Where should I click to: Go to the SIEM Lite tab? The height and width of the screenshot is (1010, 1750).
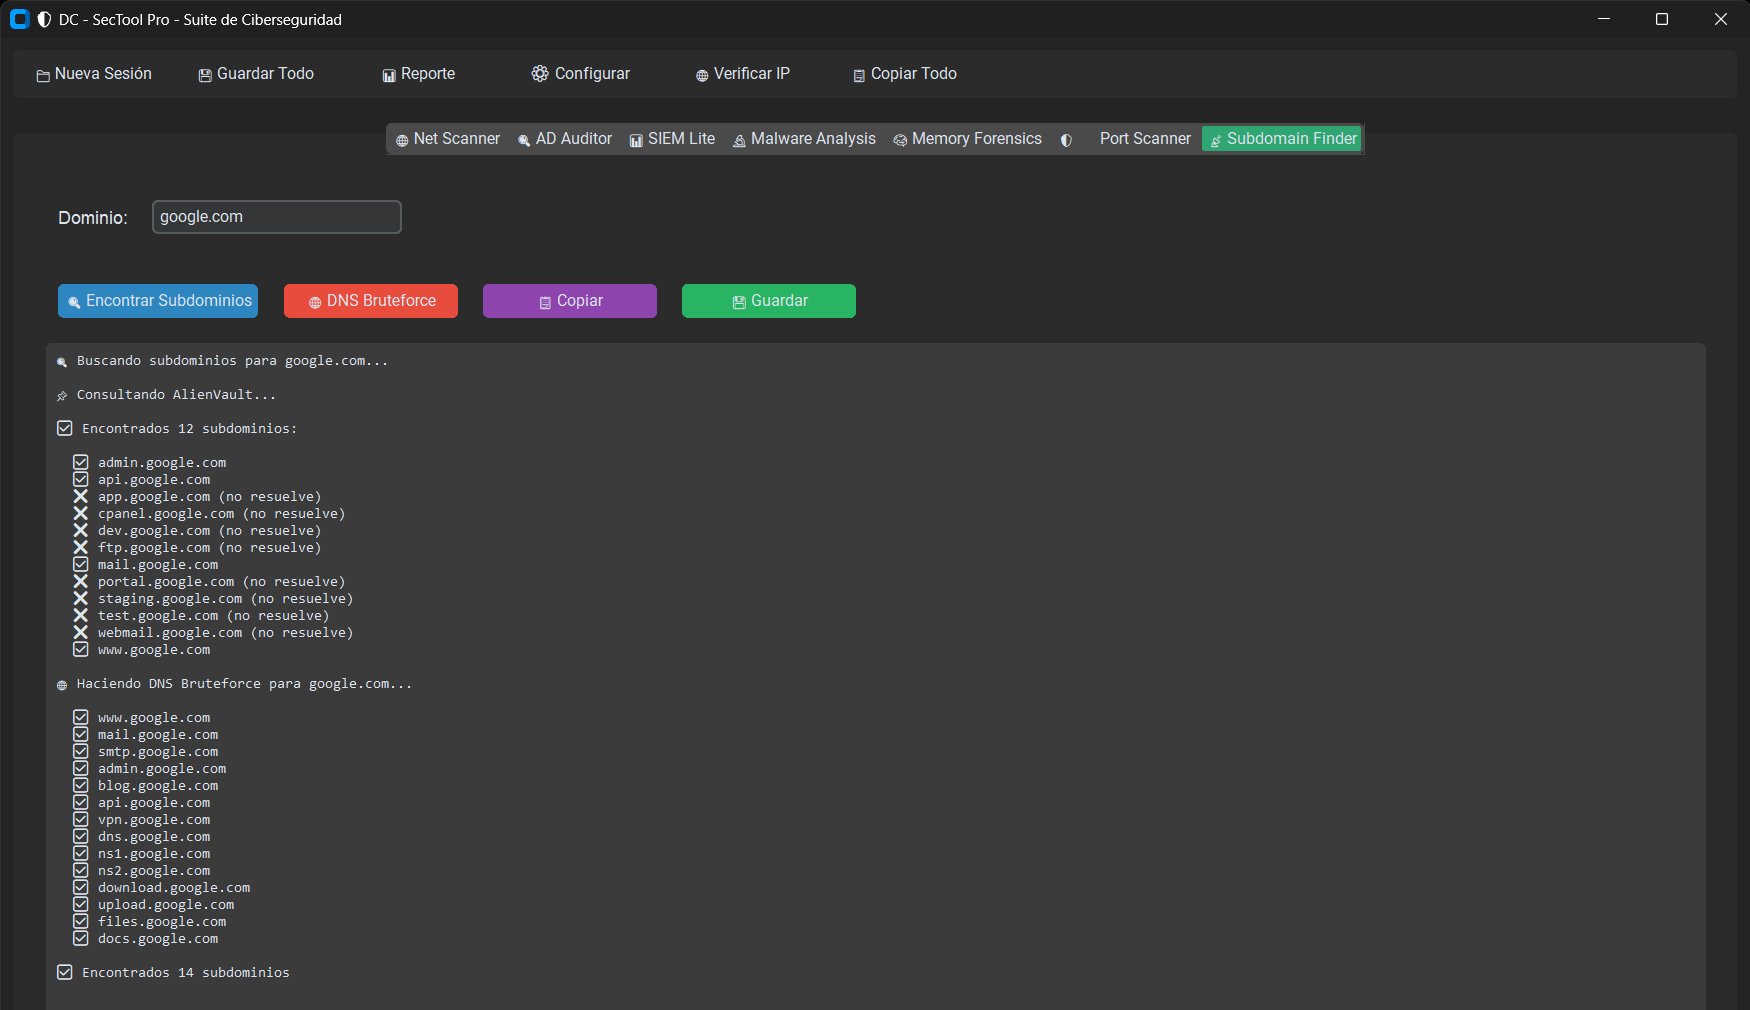(x=672, y=139)
